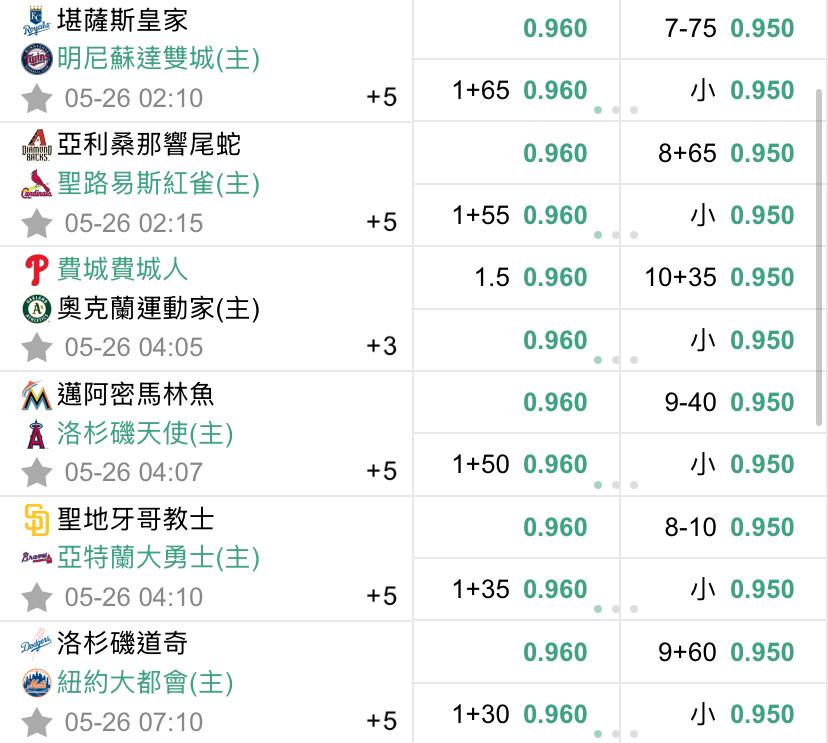Screen dimensions: 828x743
Task: Click the Miami Marlins team logo
Action: coord(35,396)
